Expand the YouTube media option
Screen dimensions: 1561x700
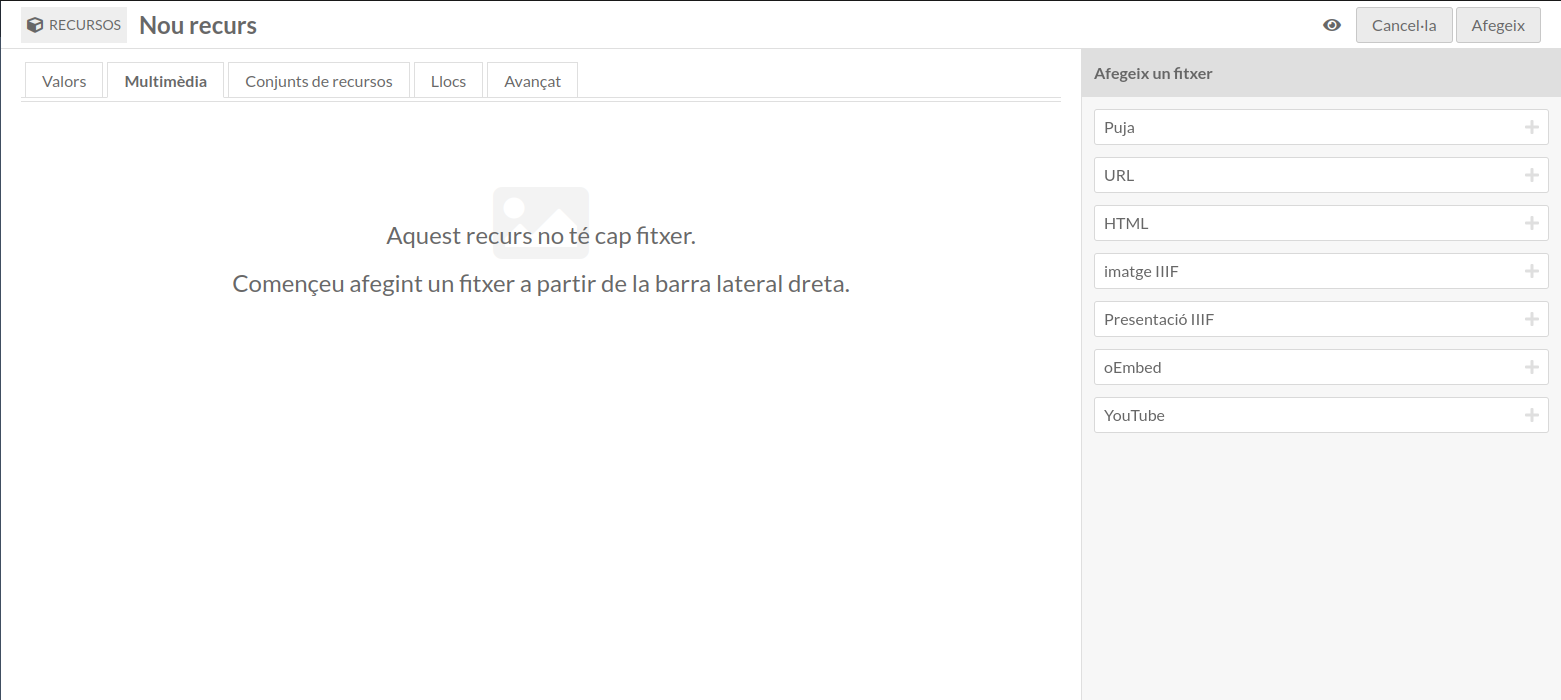click(1321, 415)
